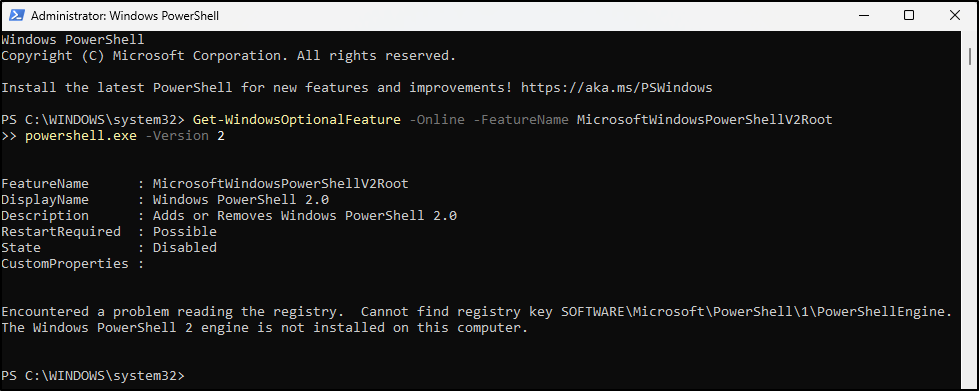
Task: Click the vertical scrollbar thumb
Action: [972, 57]
